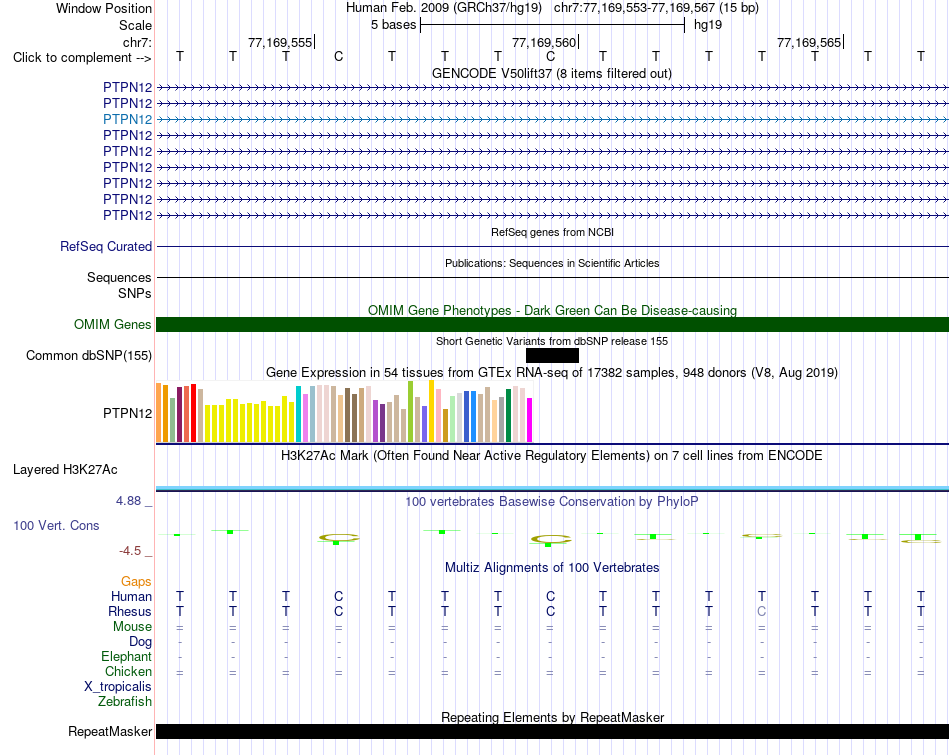Image resolution: width=950 pixels, height=755 pixels.
Task: Click the Zebrafish species label
Action: pos(125,702)
